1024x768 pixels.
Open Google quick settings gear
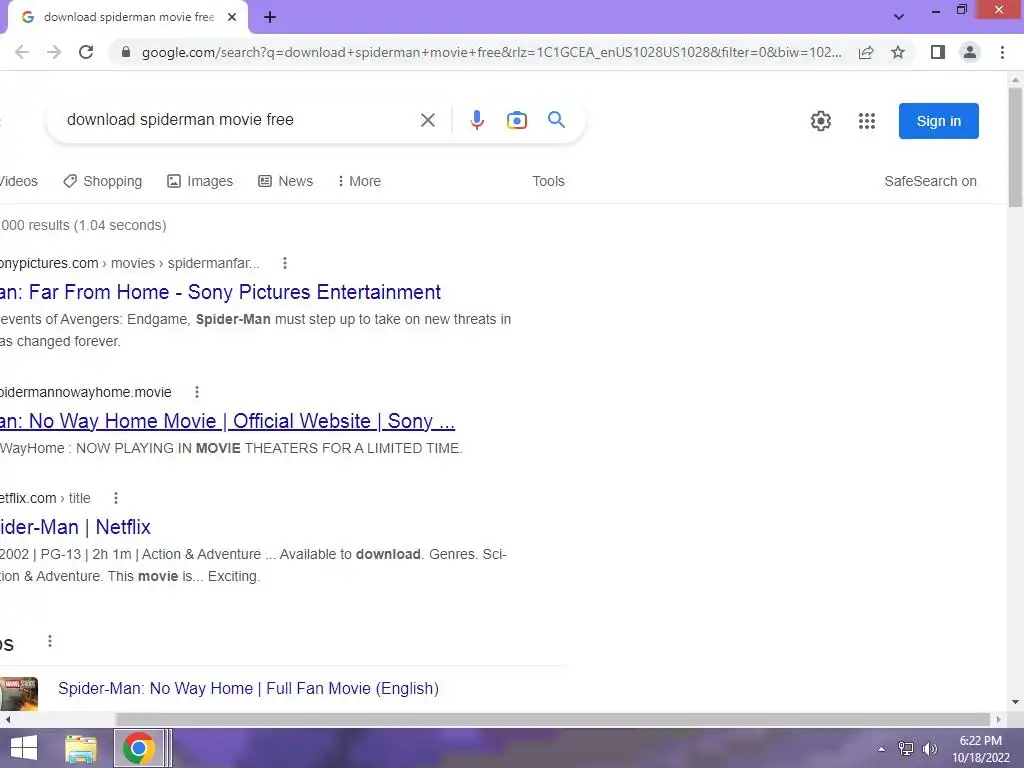pyautogui.click(x=821, y=121)
